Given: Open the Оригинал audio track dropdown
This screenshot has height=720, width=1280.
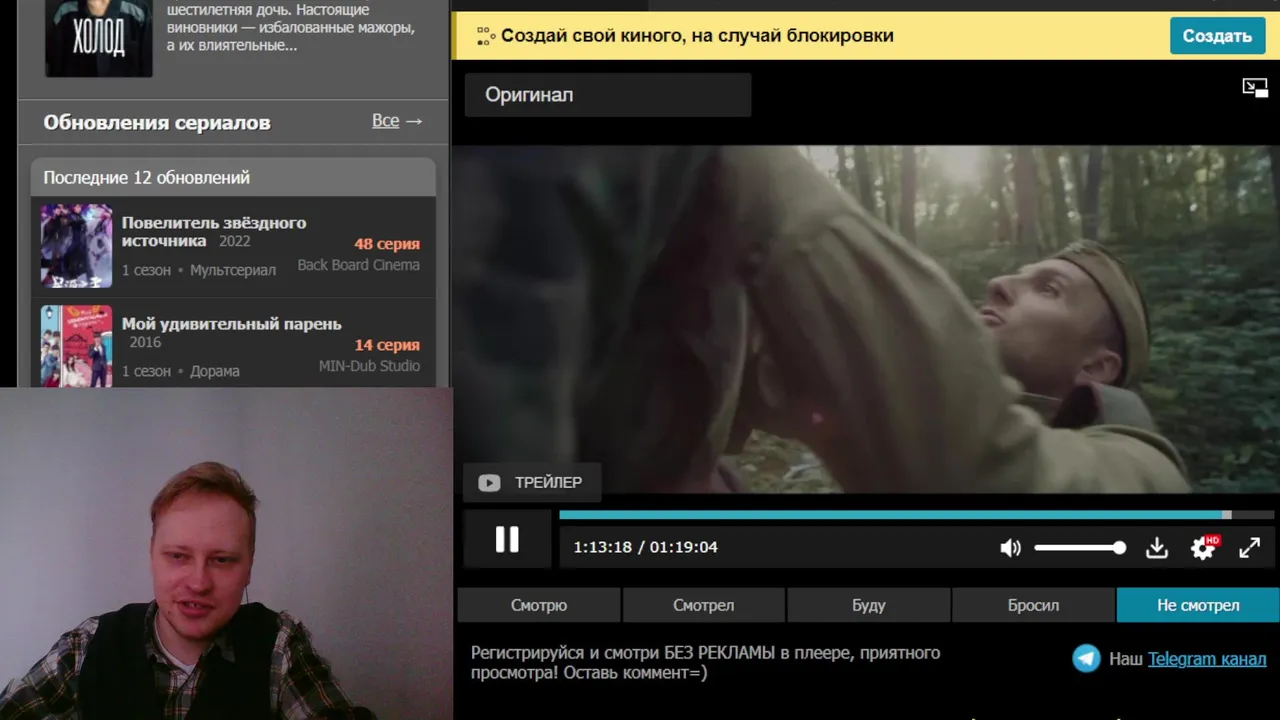Looking at the screenshot, I should coord(608,95).
